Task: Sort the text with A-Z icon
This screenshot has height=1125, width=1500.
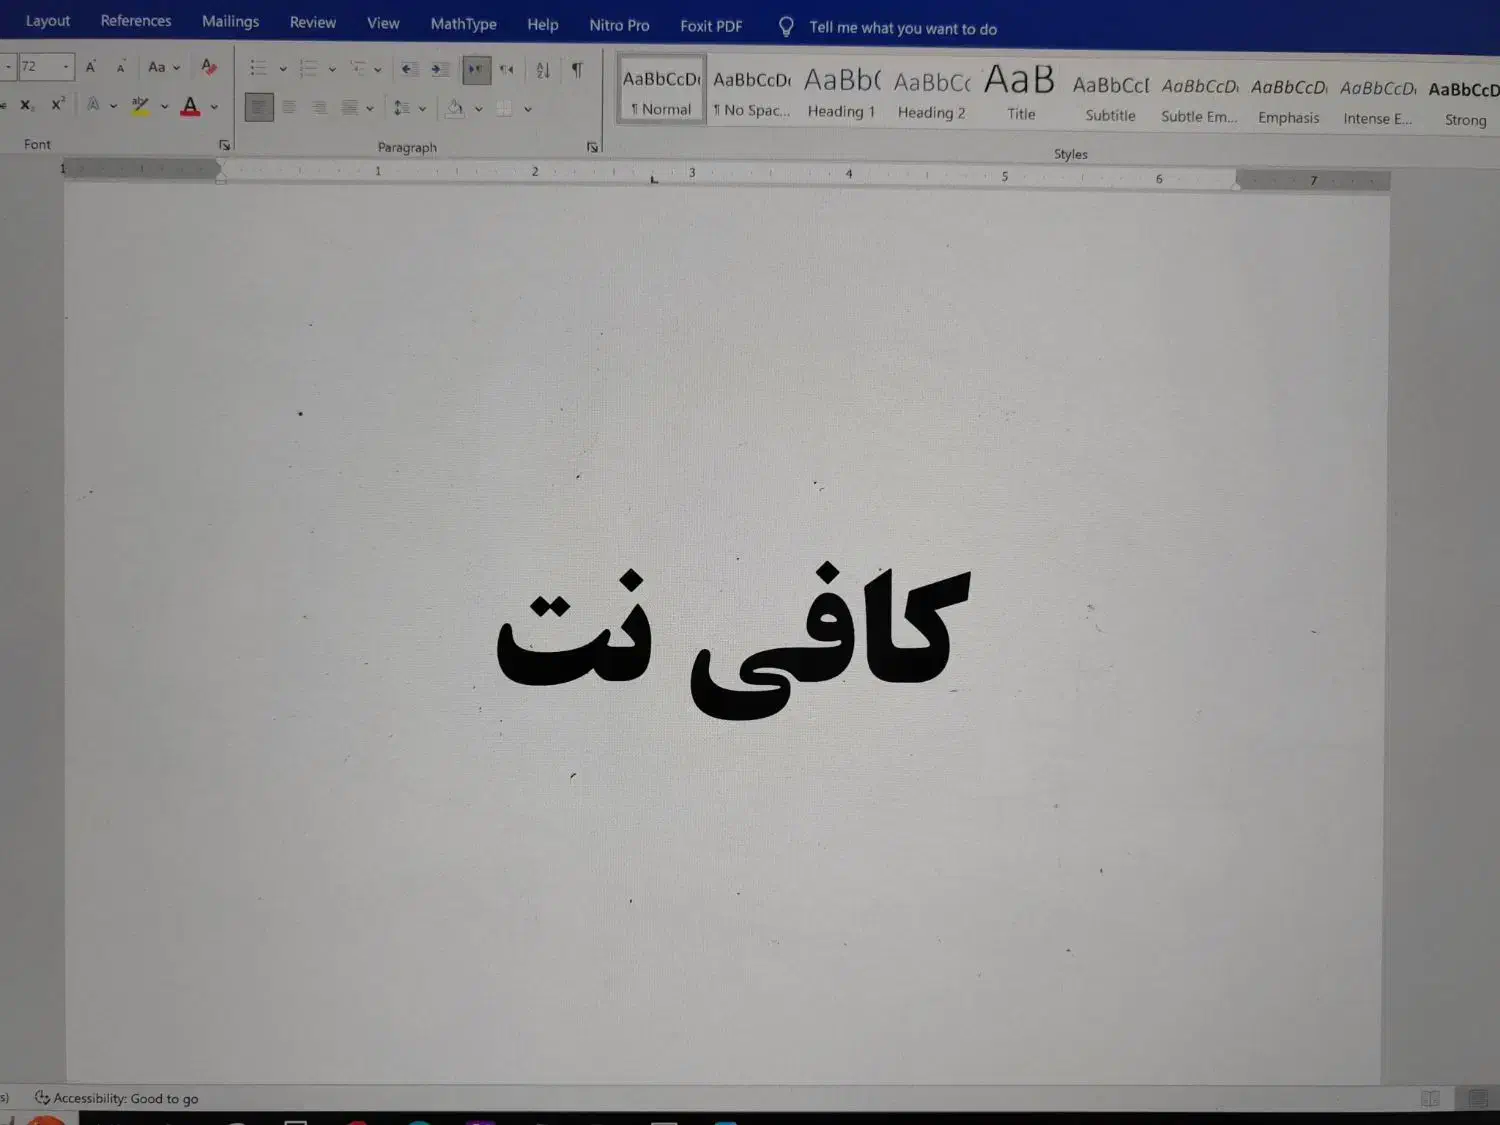Action: pos(543,70)
